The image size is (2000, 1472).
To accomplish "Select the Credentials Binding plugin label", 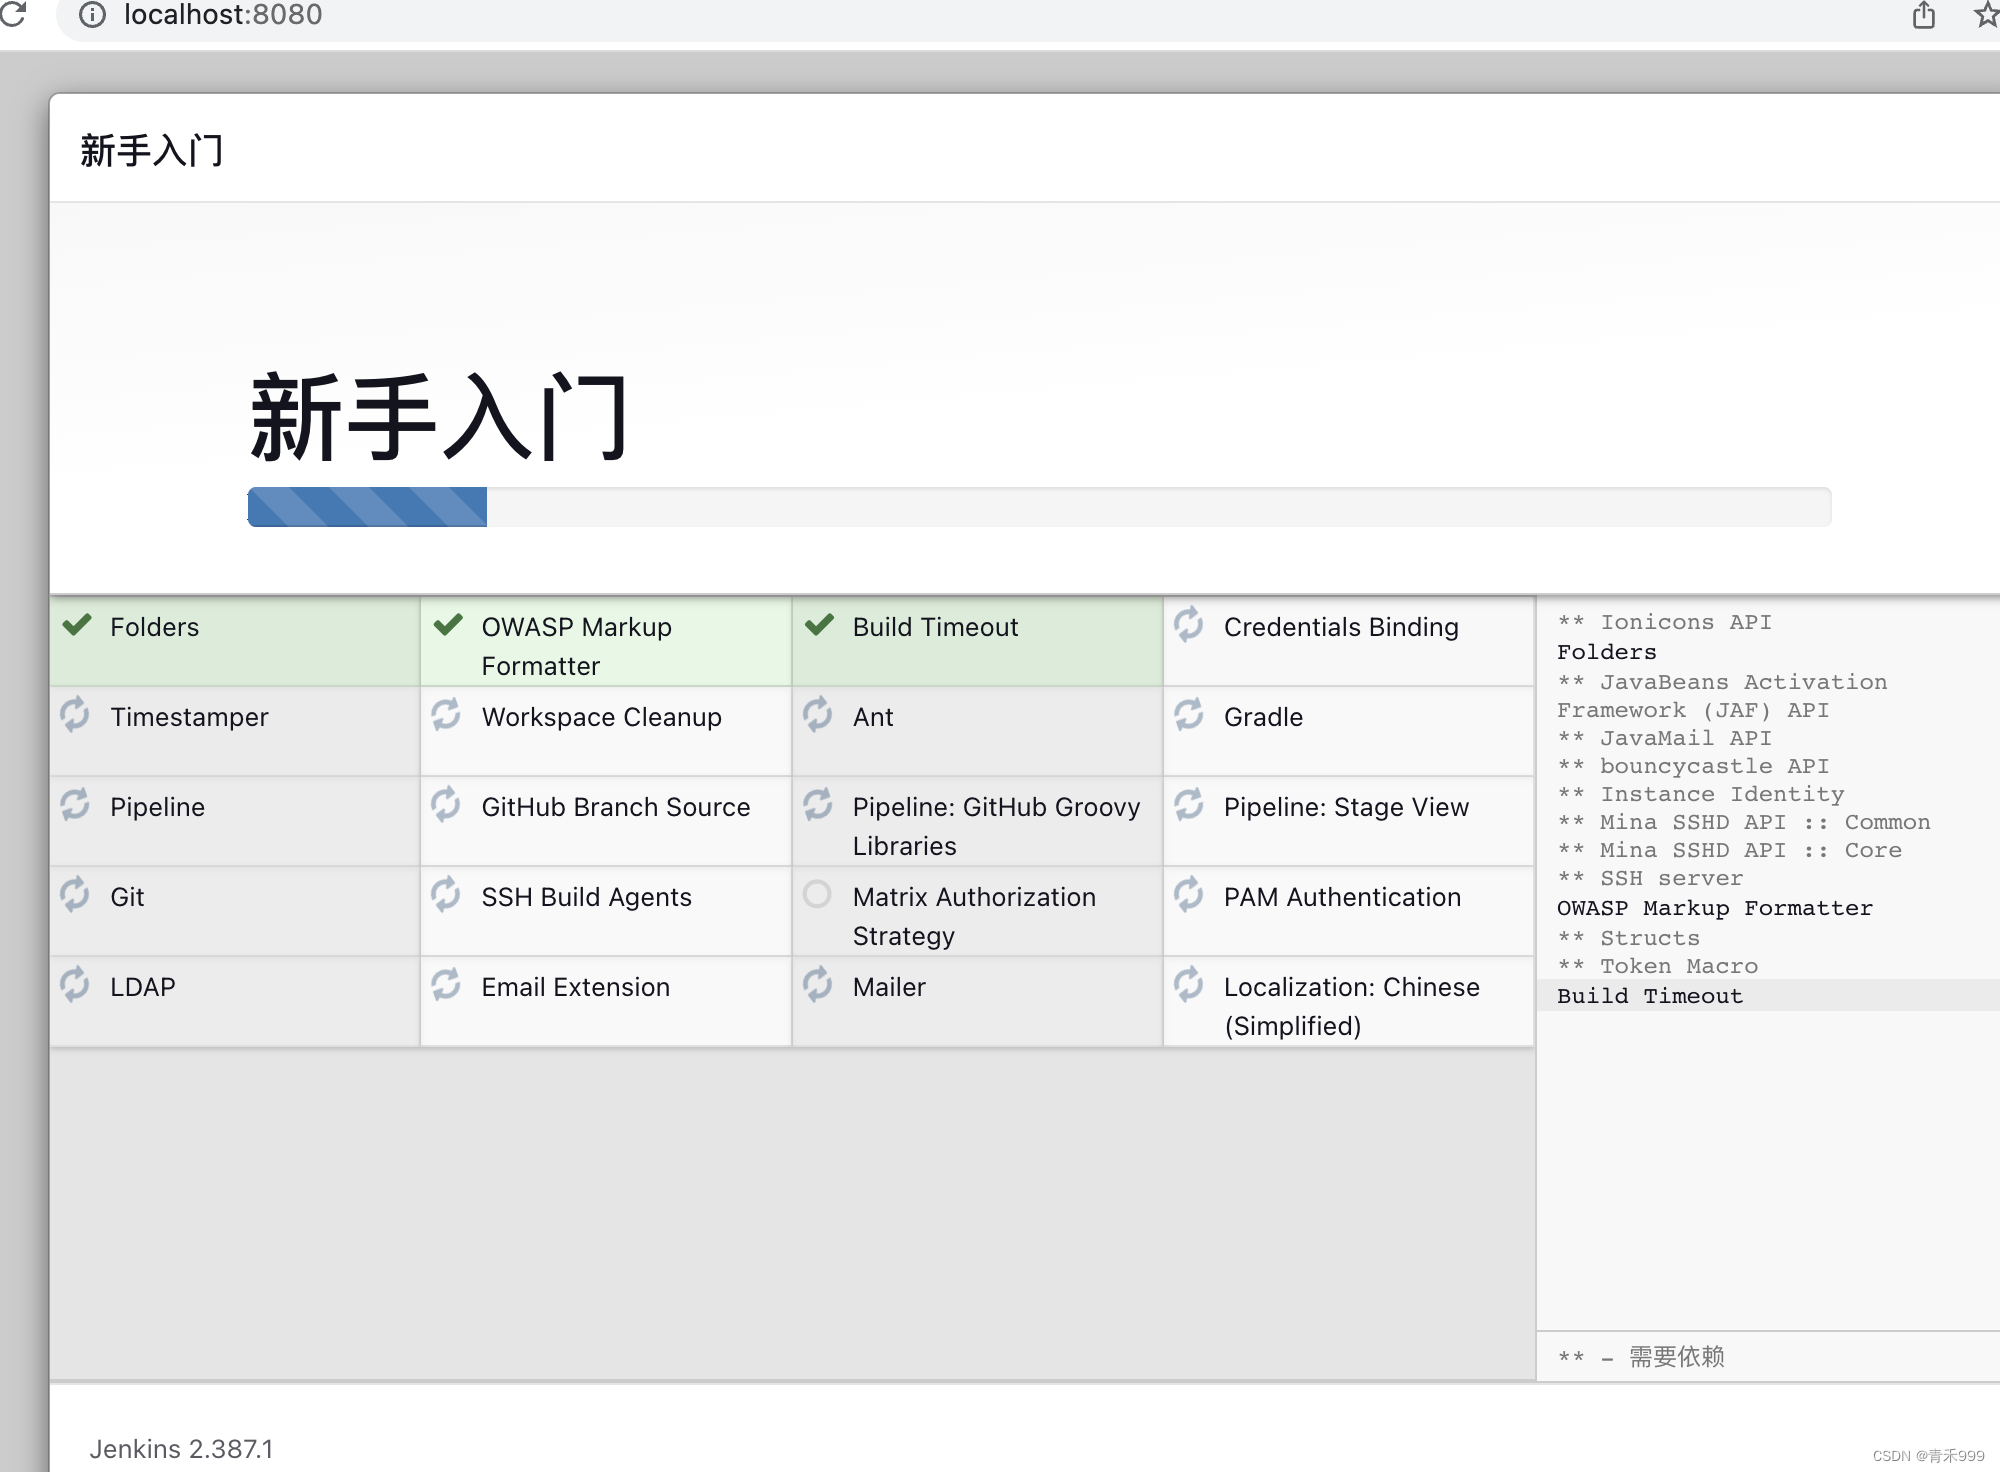I will coord(1341,627).
